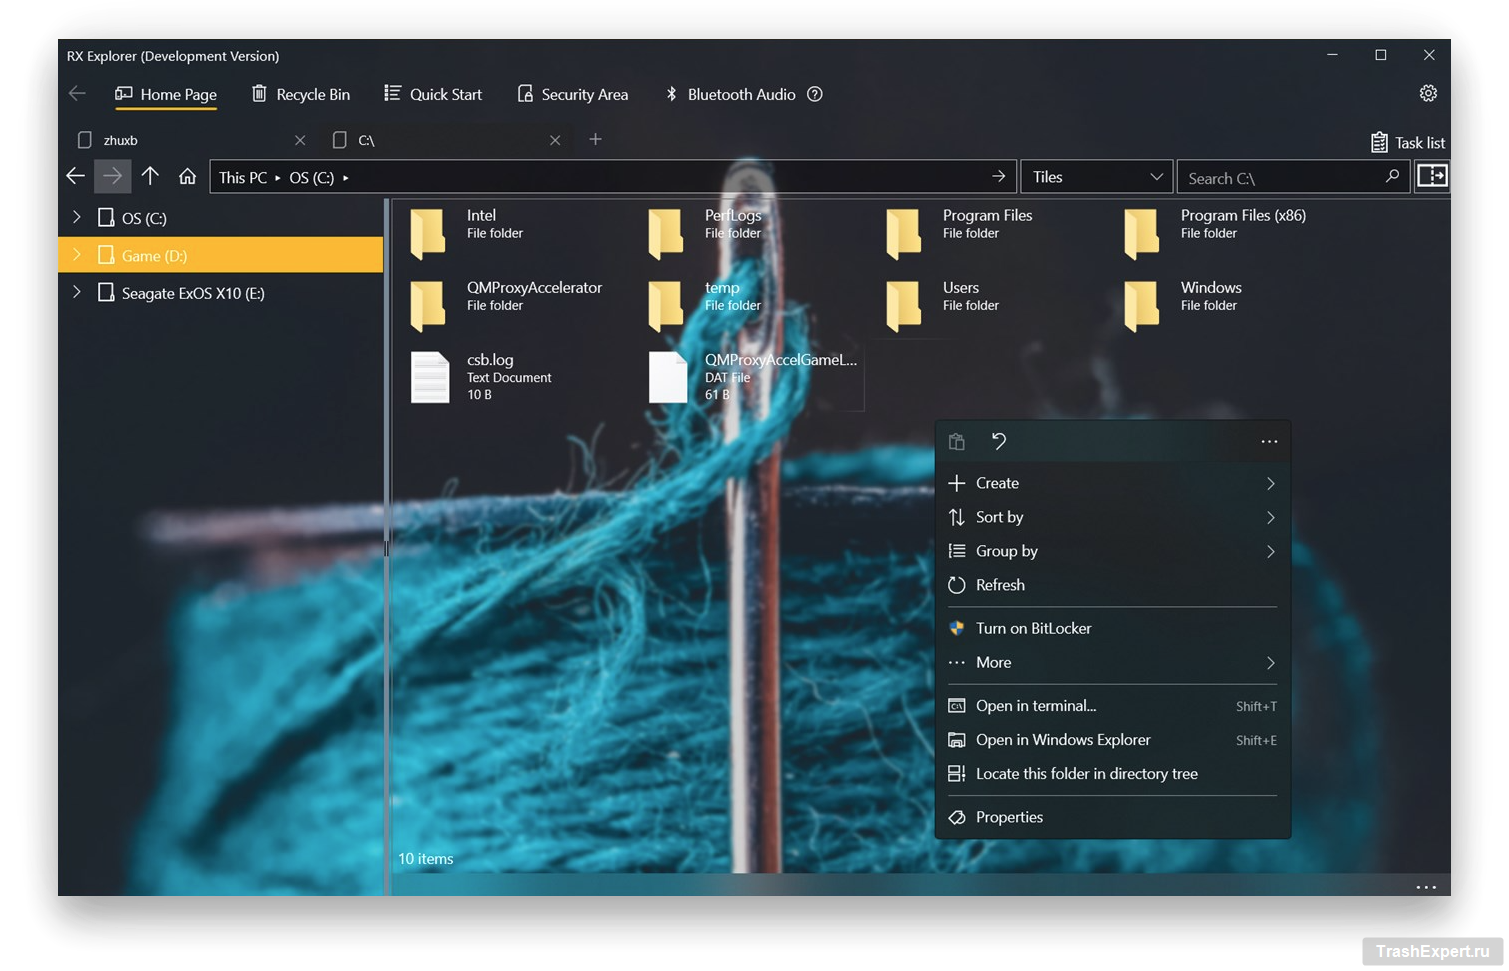
Task: Open the Tiles view mode dropdown
Action: tap(1096, 177)
